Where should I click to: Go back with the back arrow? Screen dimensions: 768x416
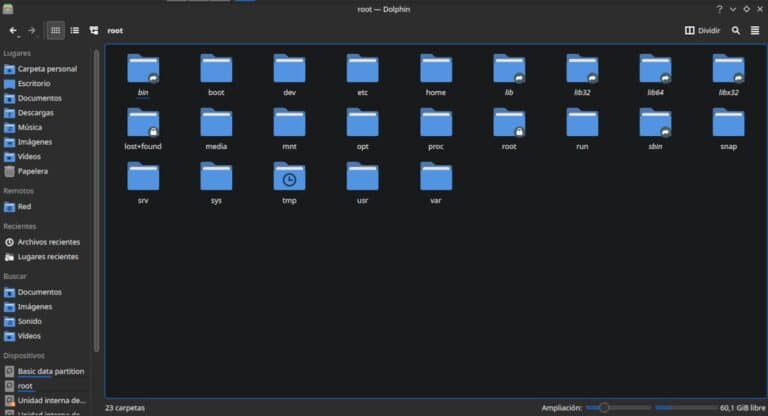tap(13, 30)
